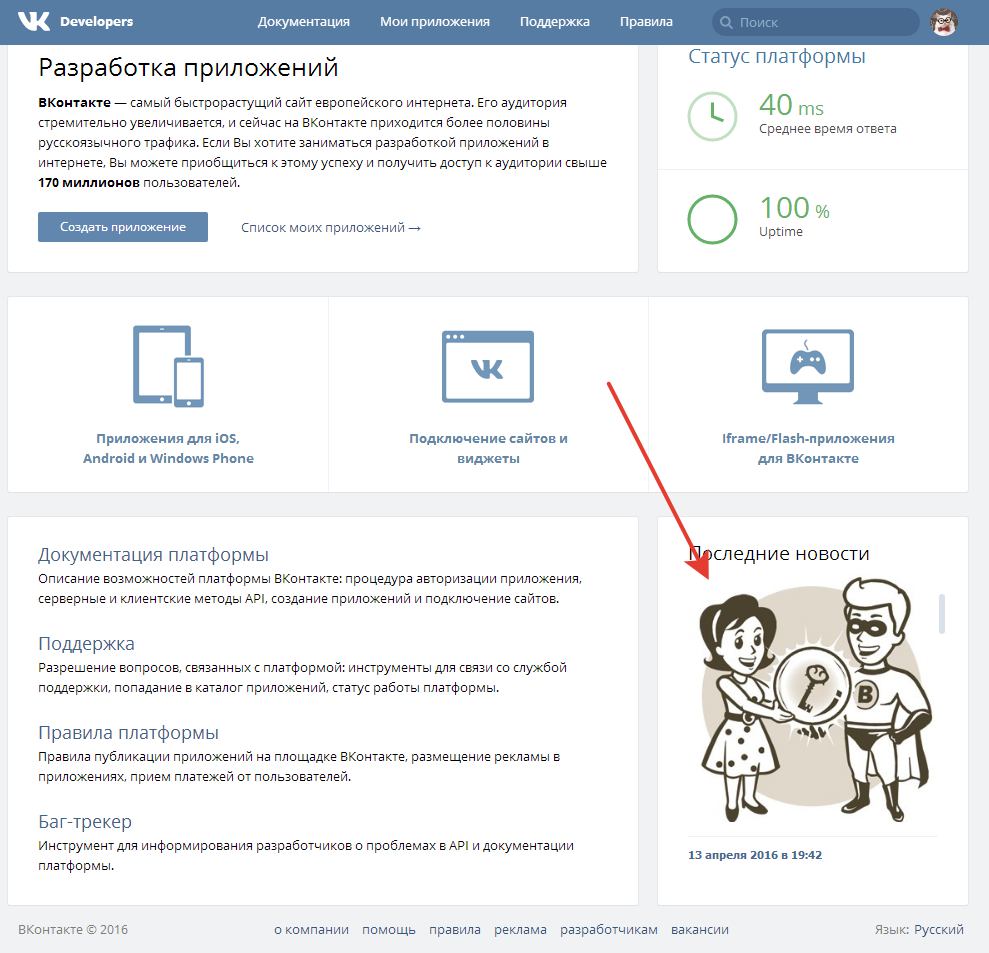This screenshot has width=989, height=953.
Task: Click the Среднее время ответа label
Action: tap(828, 129)
